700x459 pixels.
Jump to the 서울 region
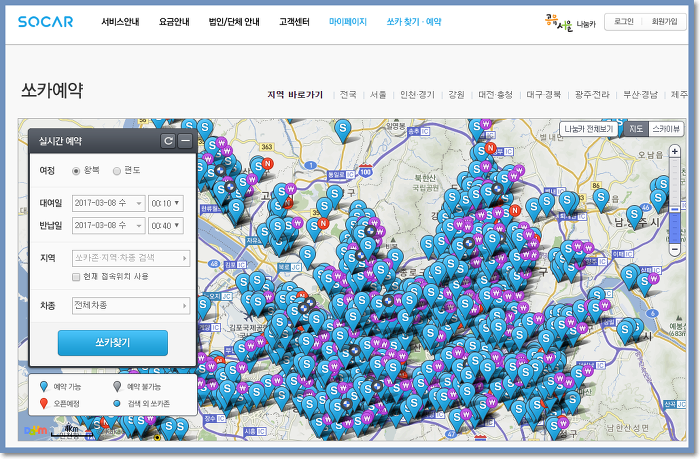point(378,94)
